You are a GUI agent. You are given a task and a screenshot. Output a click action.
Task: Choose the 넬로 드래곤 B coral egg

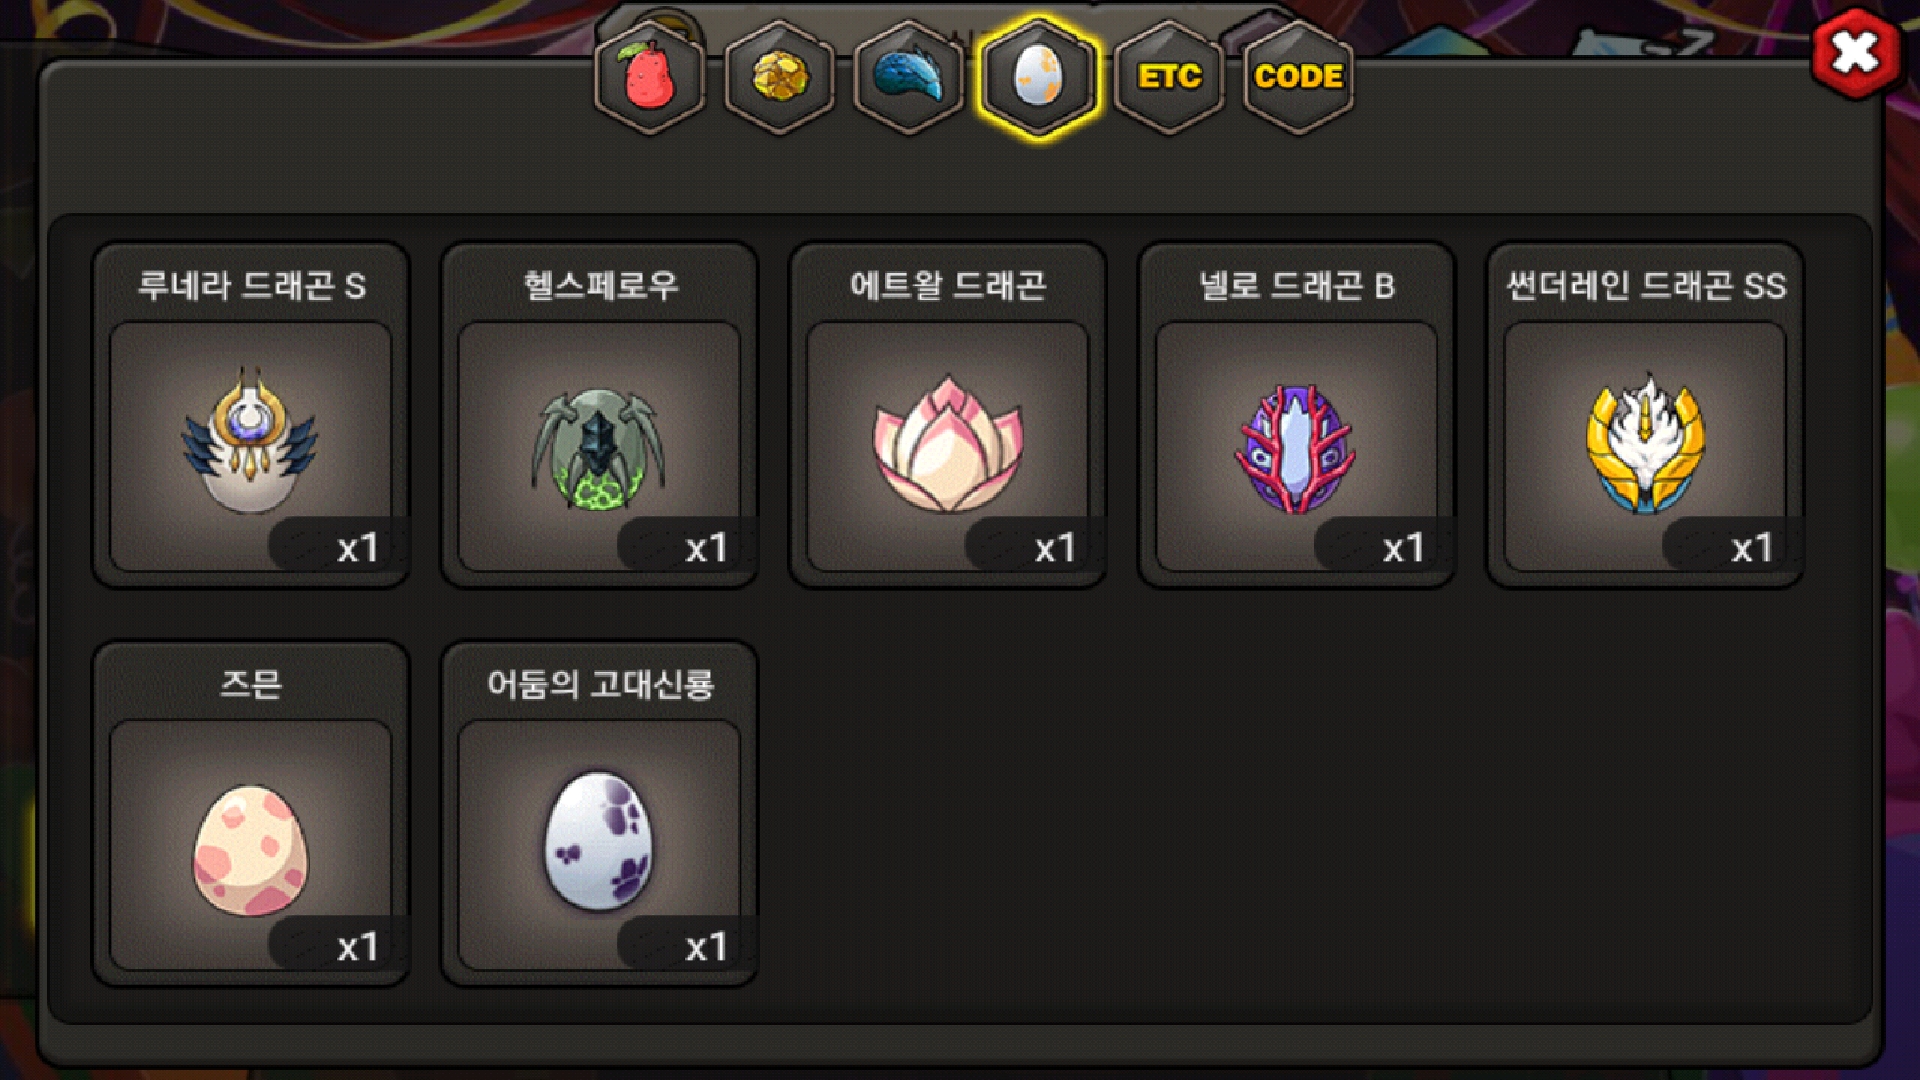(1296, 448)
